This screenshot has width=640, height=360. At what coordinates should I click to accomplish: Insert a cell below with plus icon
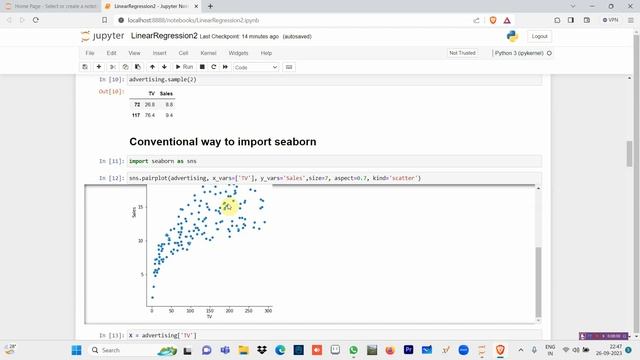(99, 67)
